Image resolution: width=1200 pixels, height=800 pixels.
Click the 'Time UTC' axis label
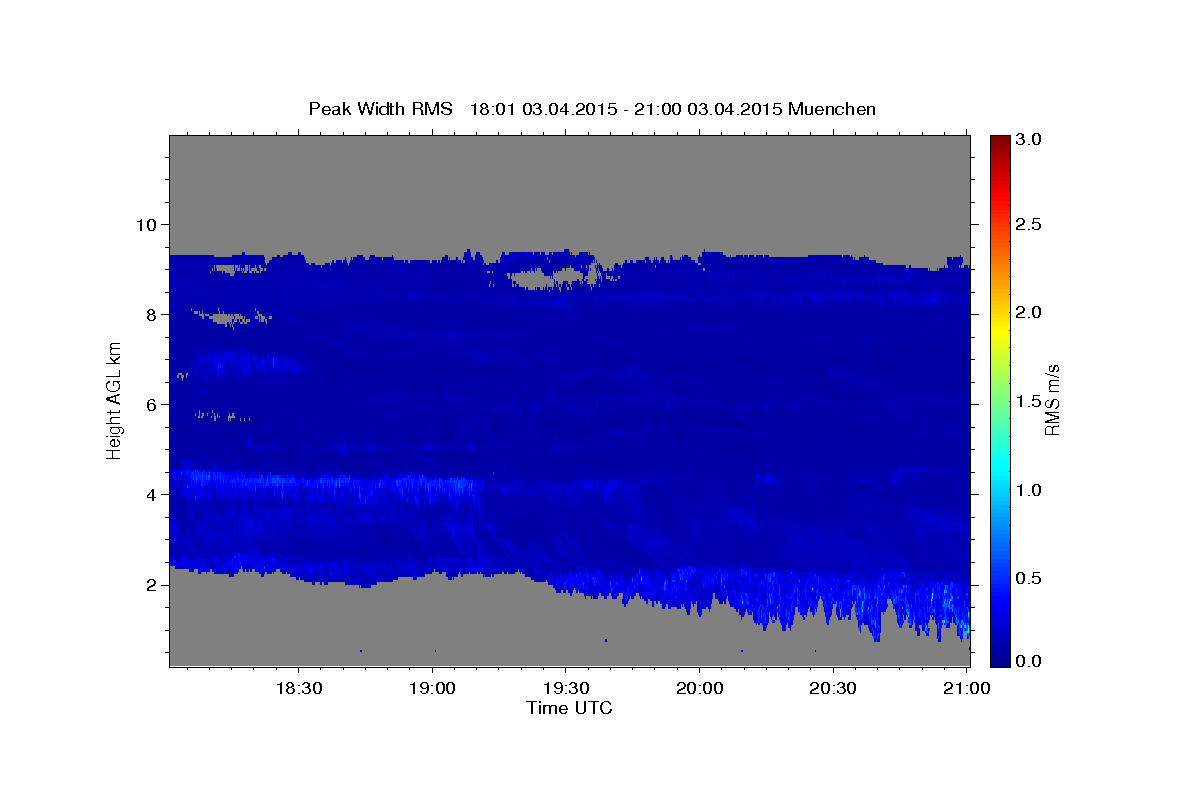(569, 708)
